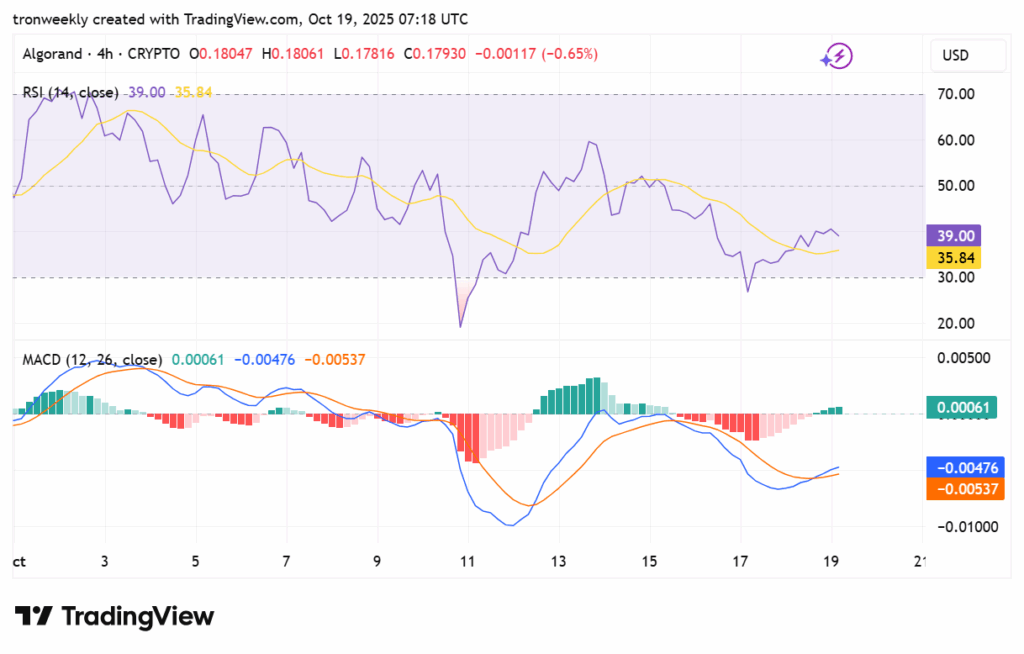Click the yellow 35.84 RSI axis tag
Viewport: 1024px width, 654px height.
(x=955, y=258)
